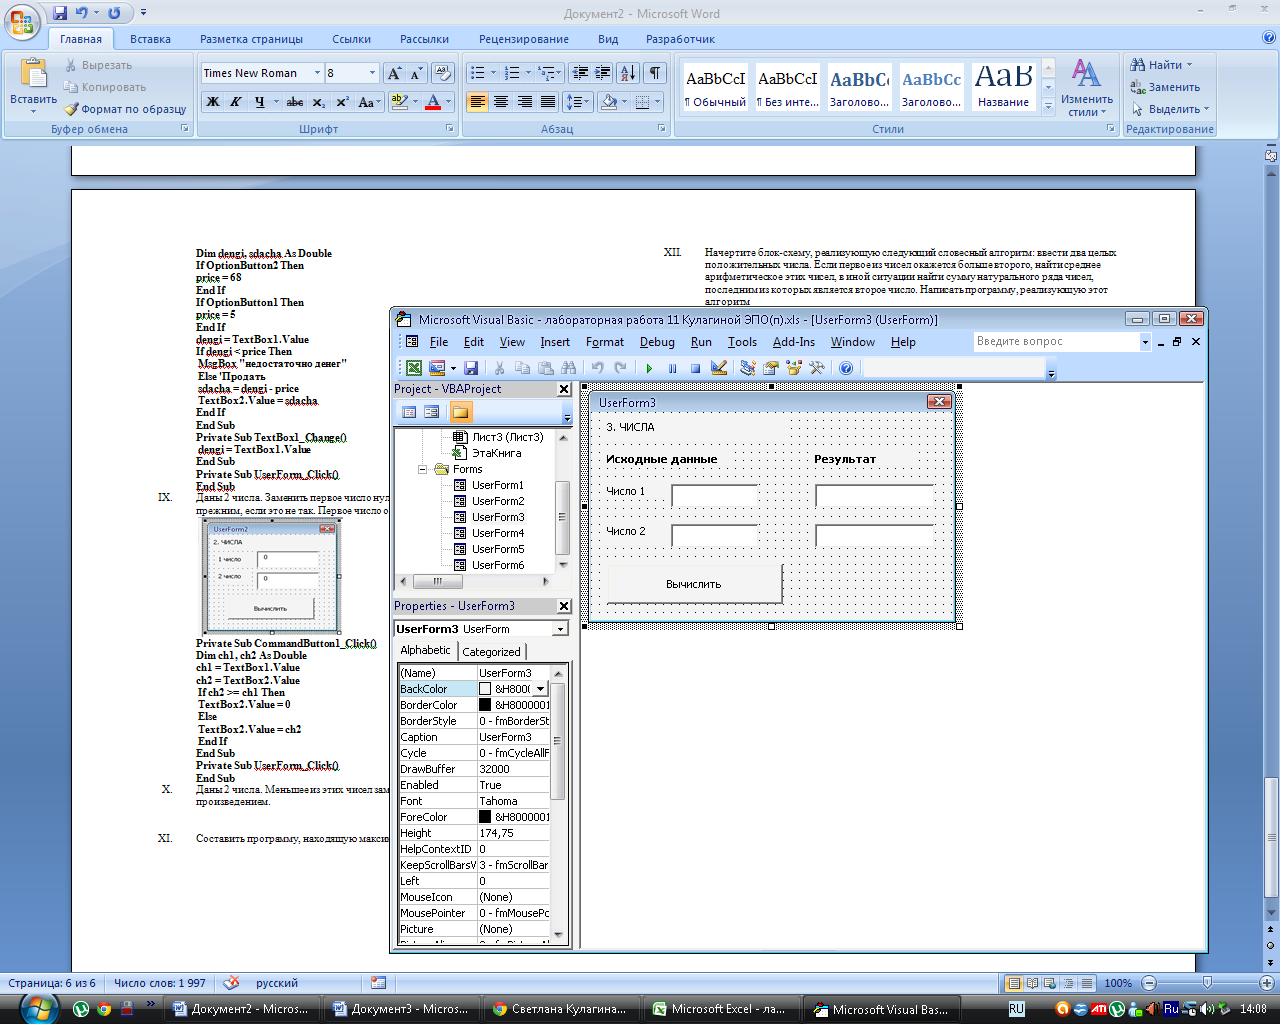Center text alignment in Word ribbon

pyautogui.click(x=501, y=102)
